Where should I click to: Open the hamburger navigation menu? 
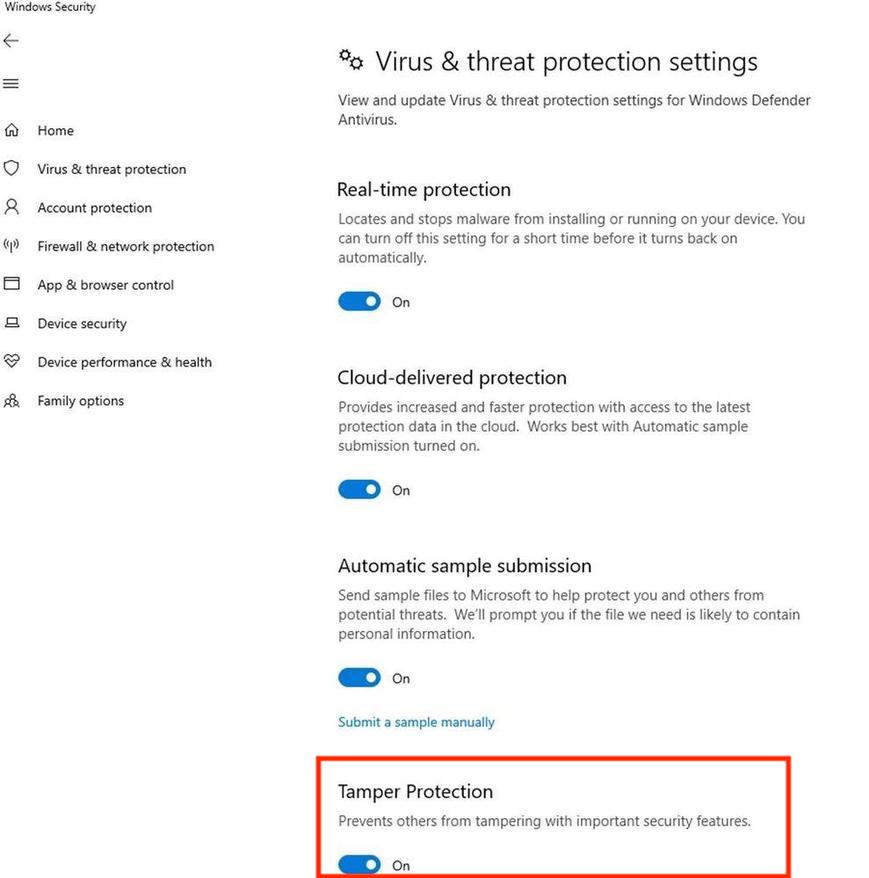click(11, 84)
